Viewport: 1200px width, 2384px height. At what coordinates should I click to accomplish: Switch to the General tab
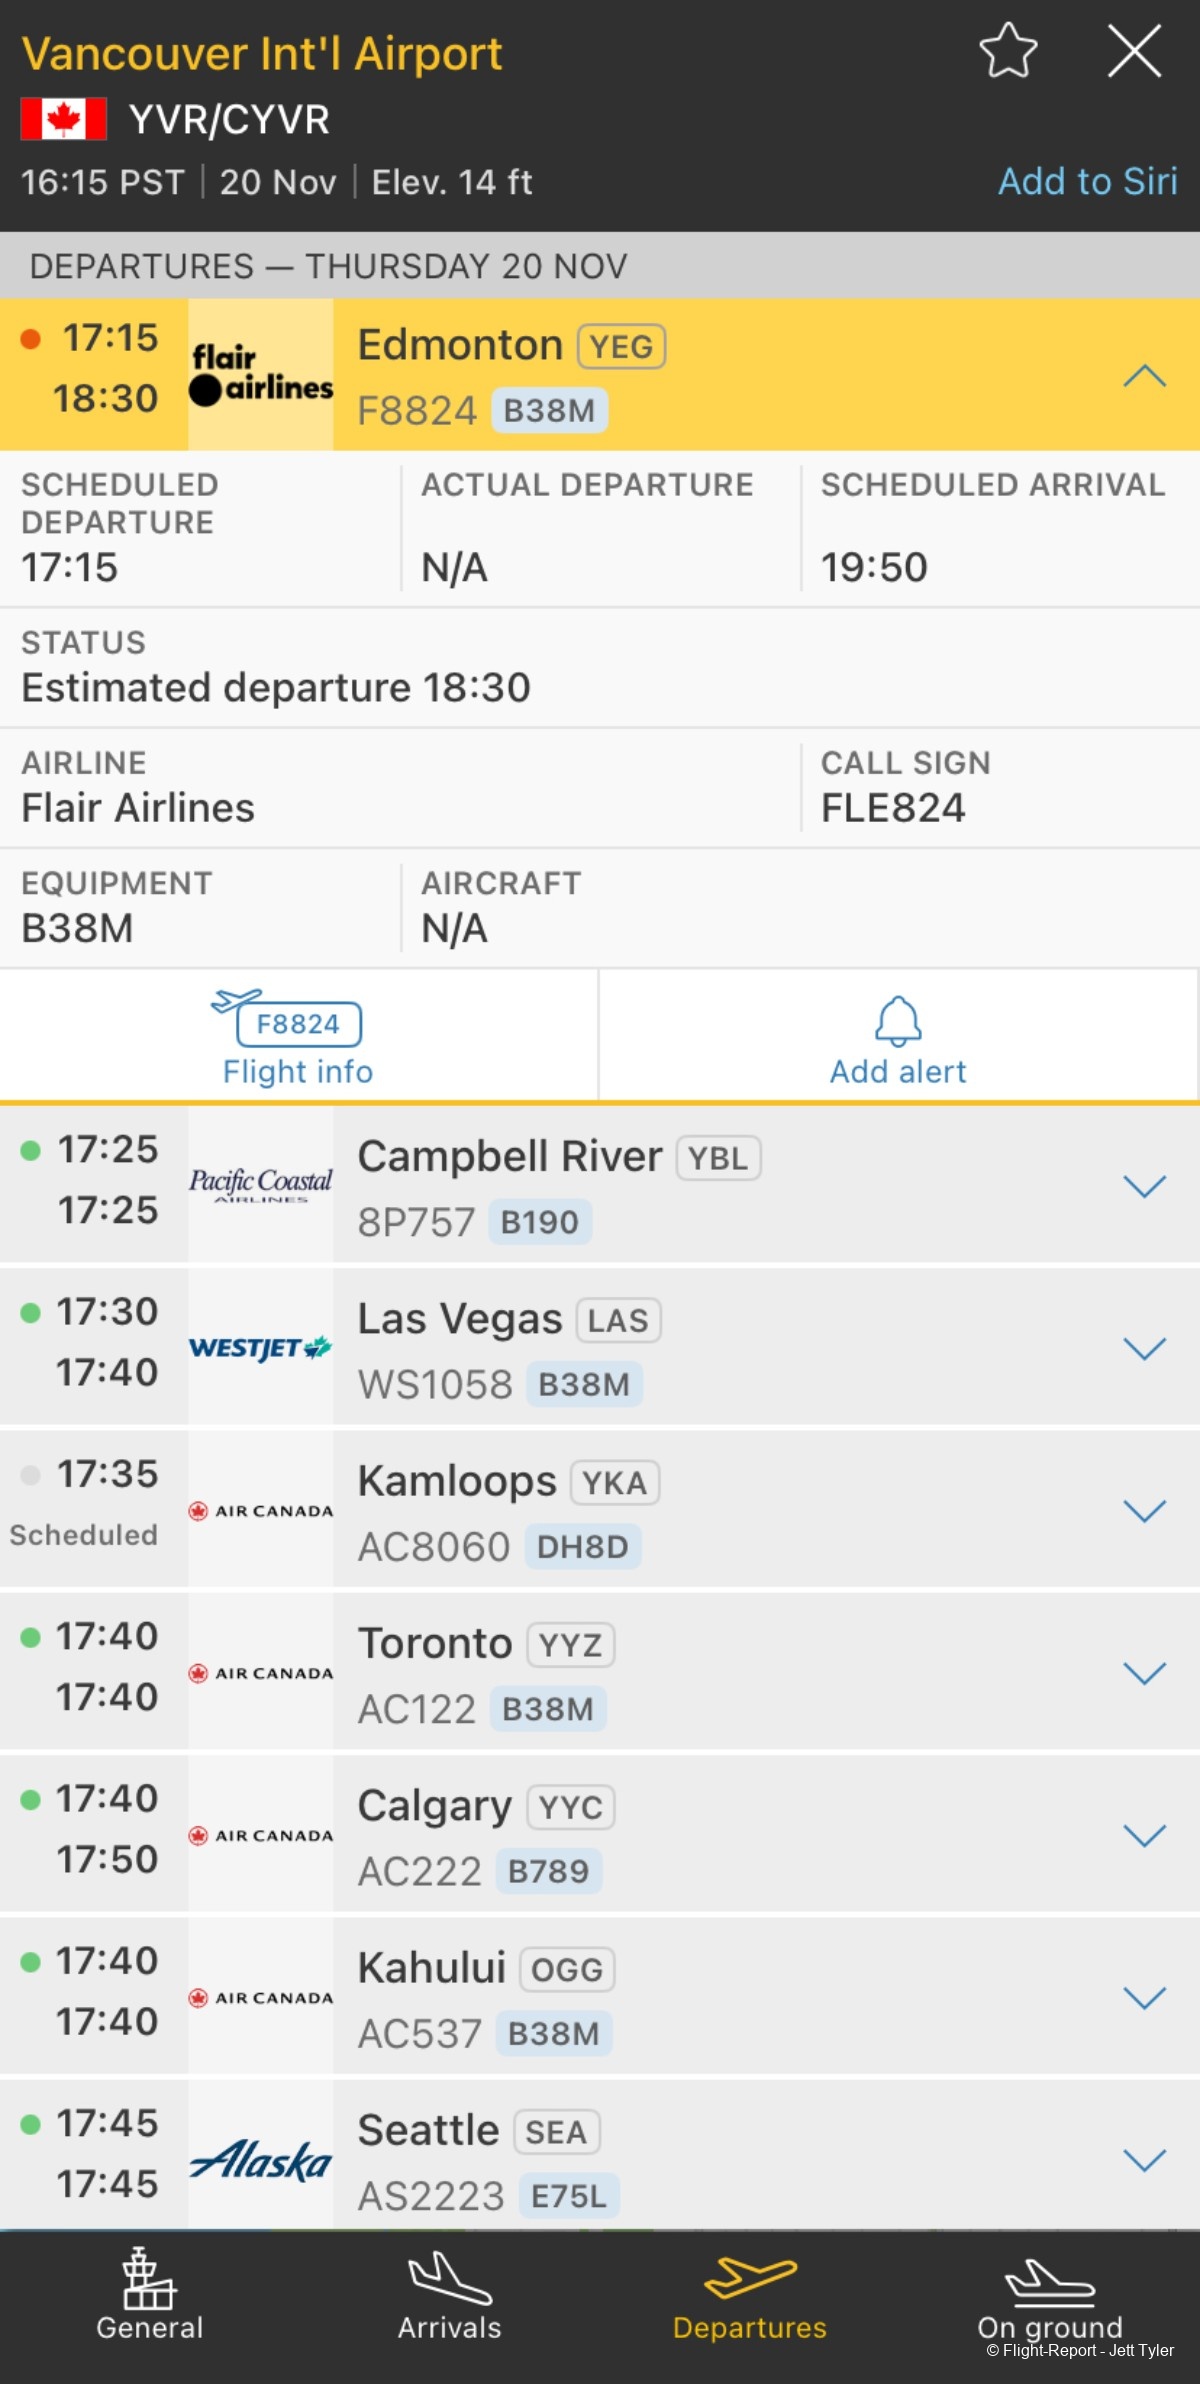[x=150, y=2297]
